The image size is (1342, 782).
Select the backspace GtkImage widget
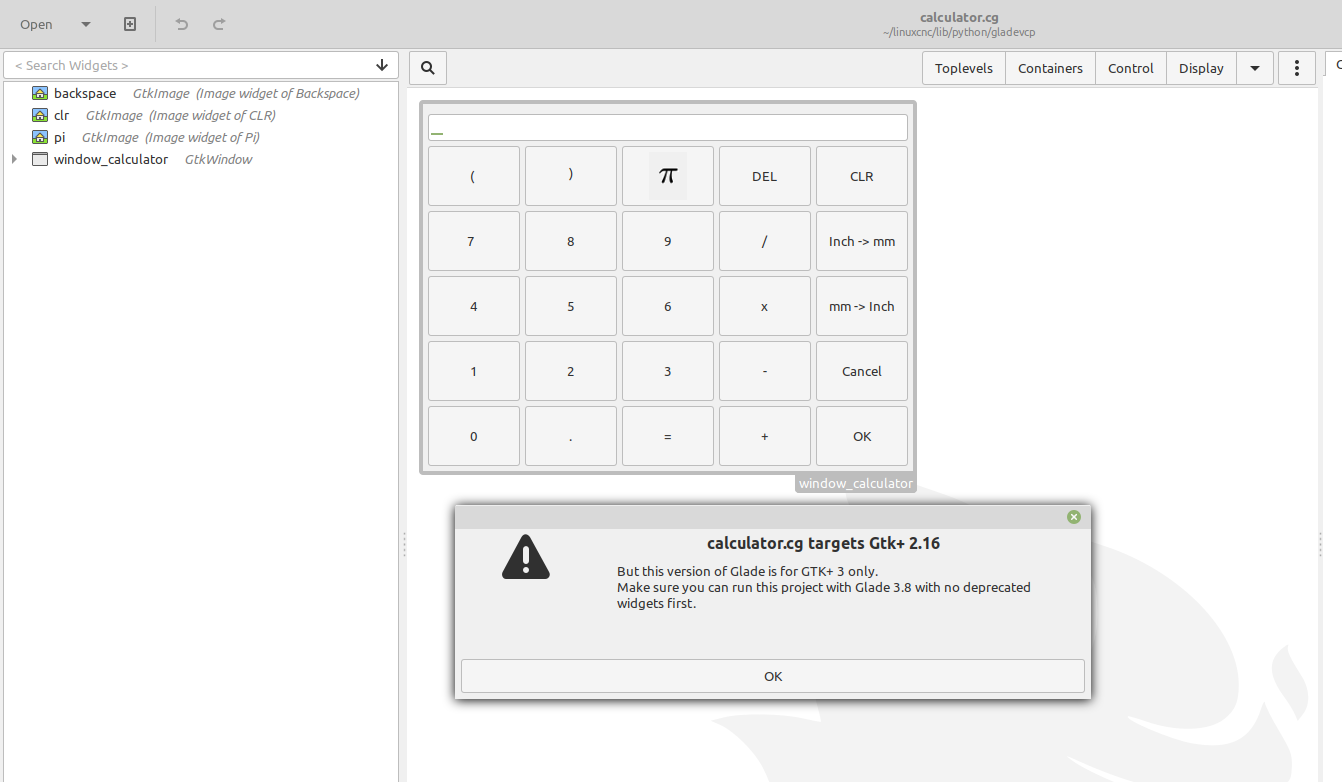[85, 93]
